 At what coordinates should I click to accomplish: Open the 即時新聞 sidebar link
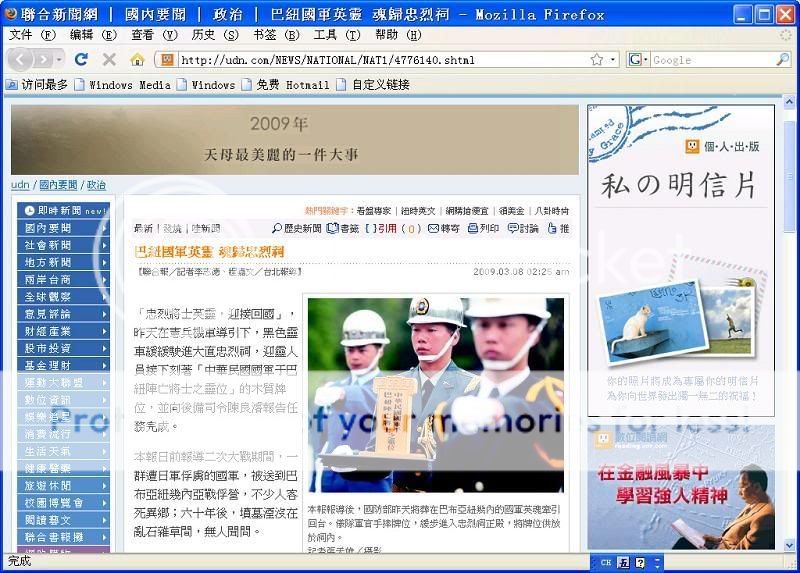tap(63, 211)
